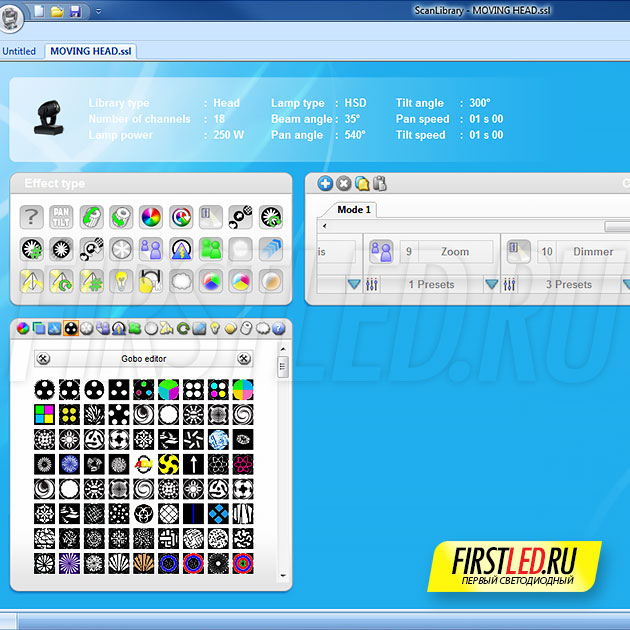This screenshot has width=630, height=630.
Task: Select the four-color square gobo thumbnail
Action: pos(44,413)
